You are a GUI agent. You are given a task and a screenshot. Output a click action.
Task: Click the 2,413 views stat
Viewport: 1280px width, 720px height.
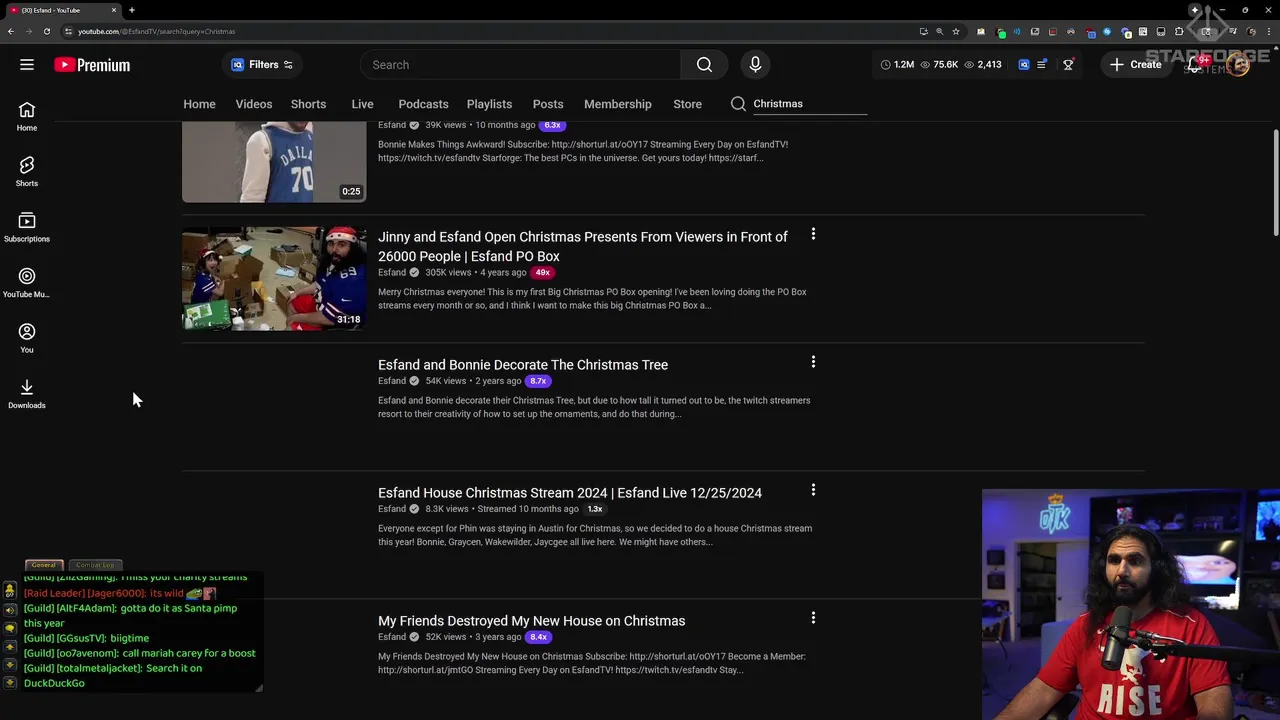click(x=983, y=65)
